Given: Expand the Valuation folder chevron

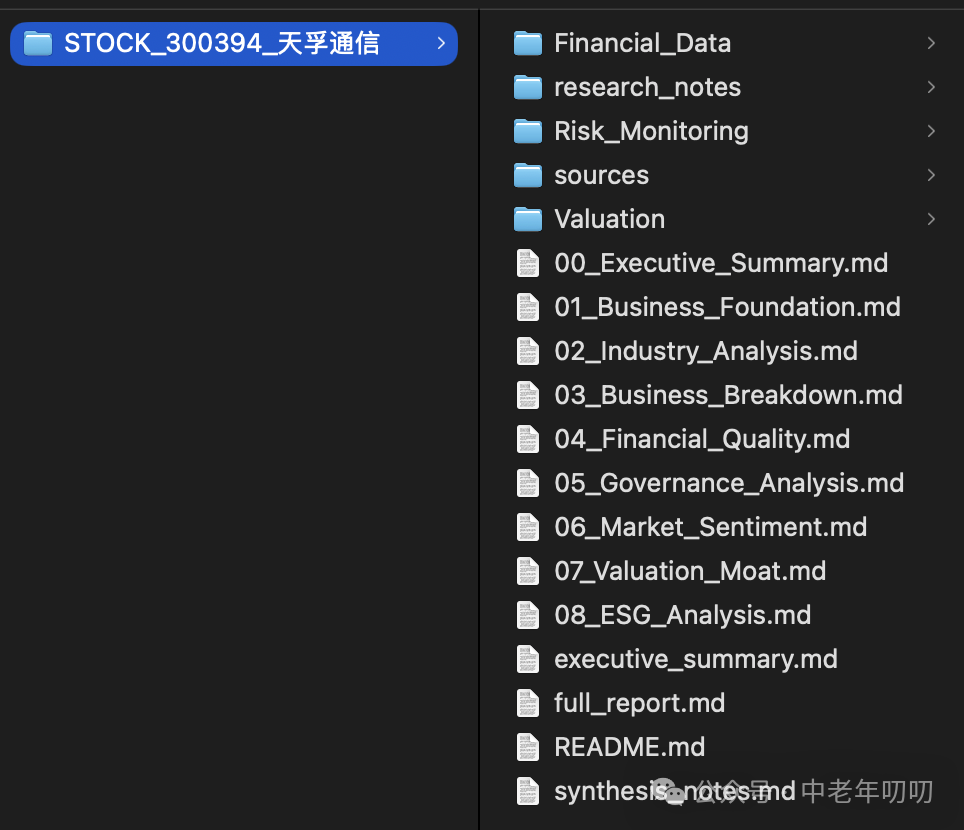Looking at the screenshot, I should (931, 219).
